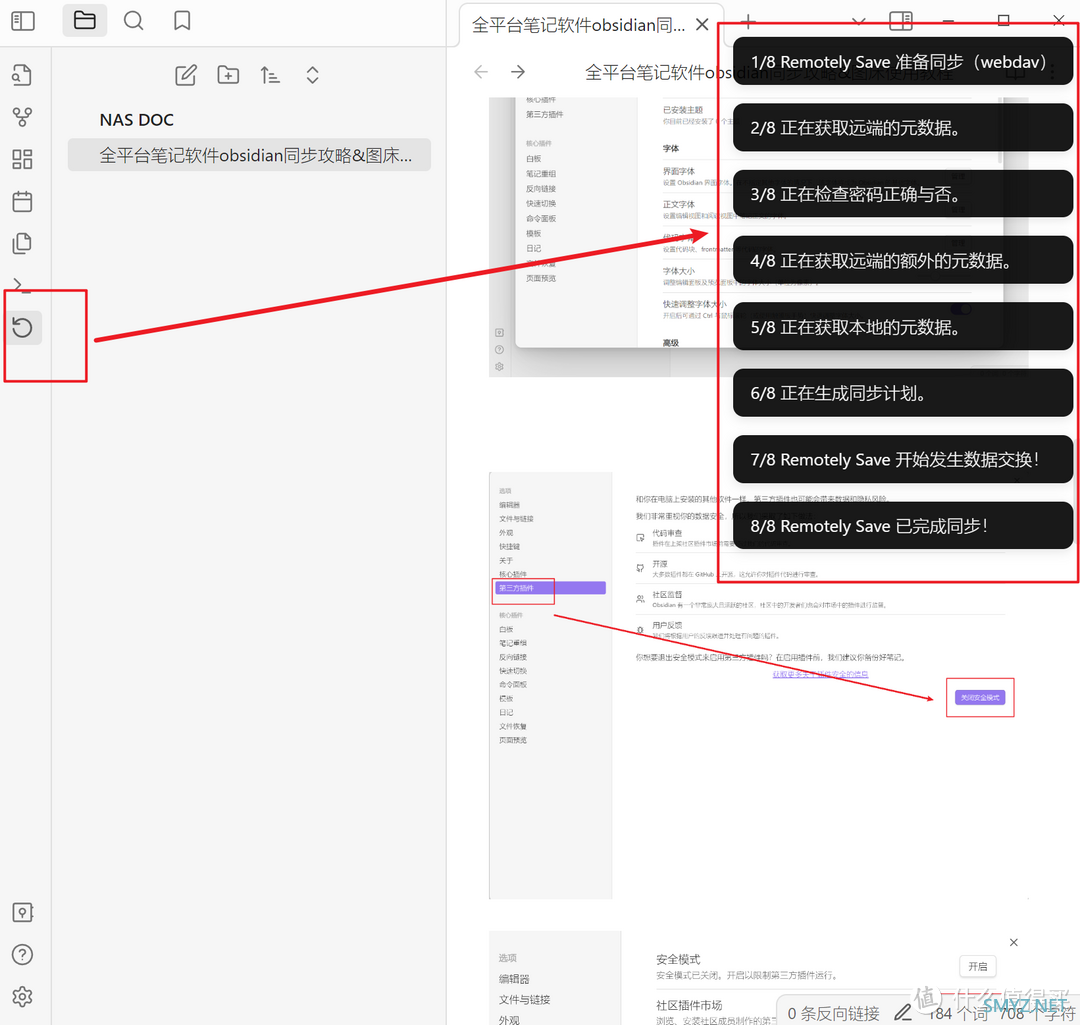Navigate forward in note history
The width and height of the screenshot is (1080, 1025).
coord(518,72)
